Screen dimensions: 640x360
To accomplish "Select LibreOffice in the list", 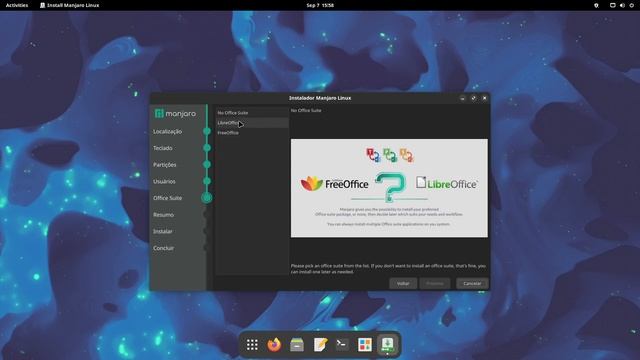I will [252, 123].
